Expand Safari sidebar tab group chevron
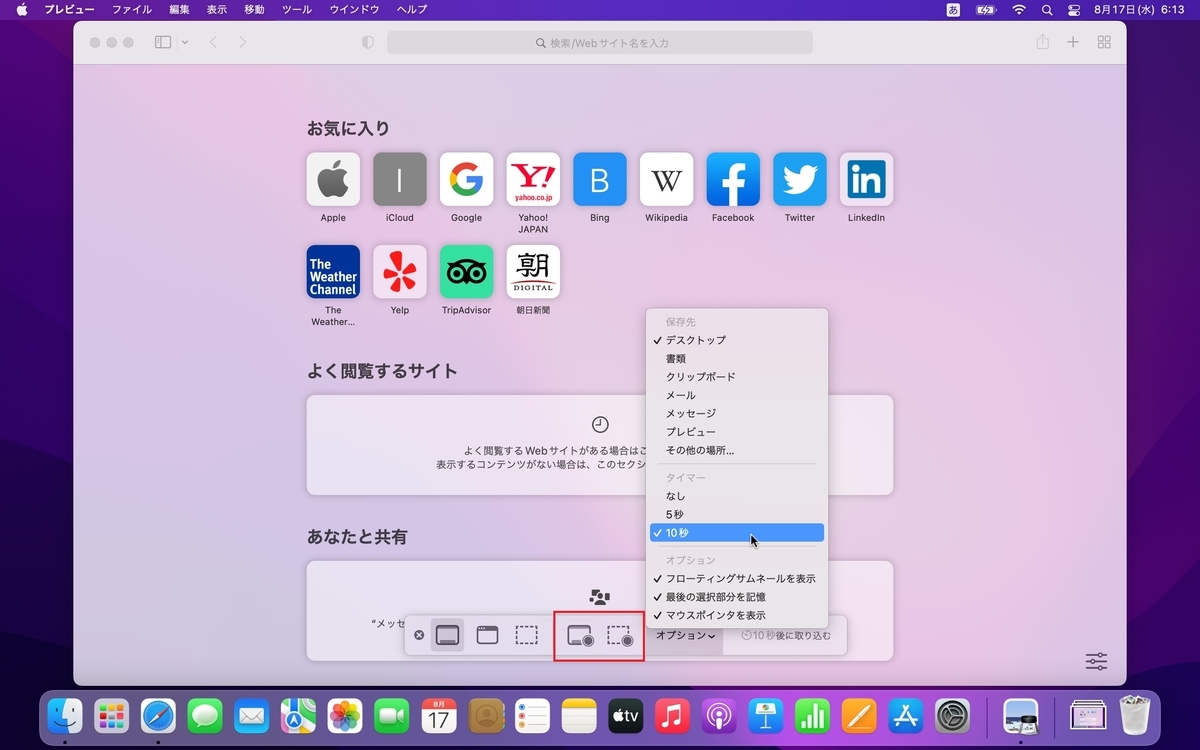The image size is (1200, 750). pos(185,43)
